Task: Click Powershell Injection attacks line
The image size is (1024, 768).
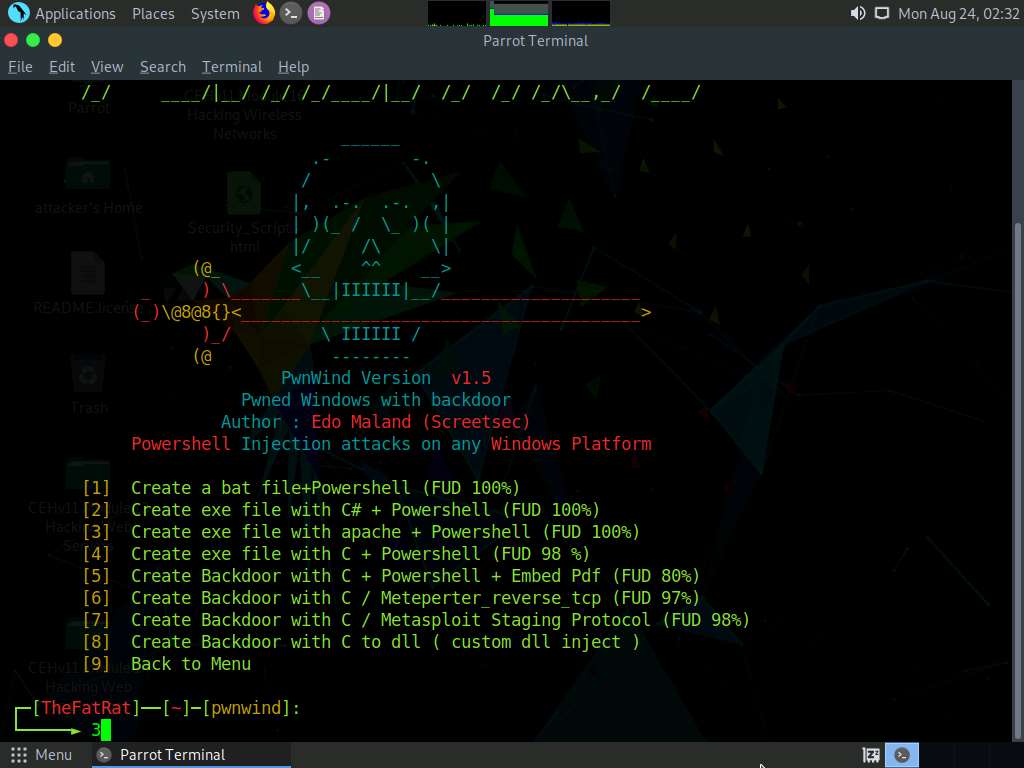Action: tap(391, 444)
